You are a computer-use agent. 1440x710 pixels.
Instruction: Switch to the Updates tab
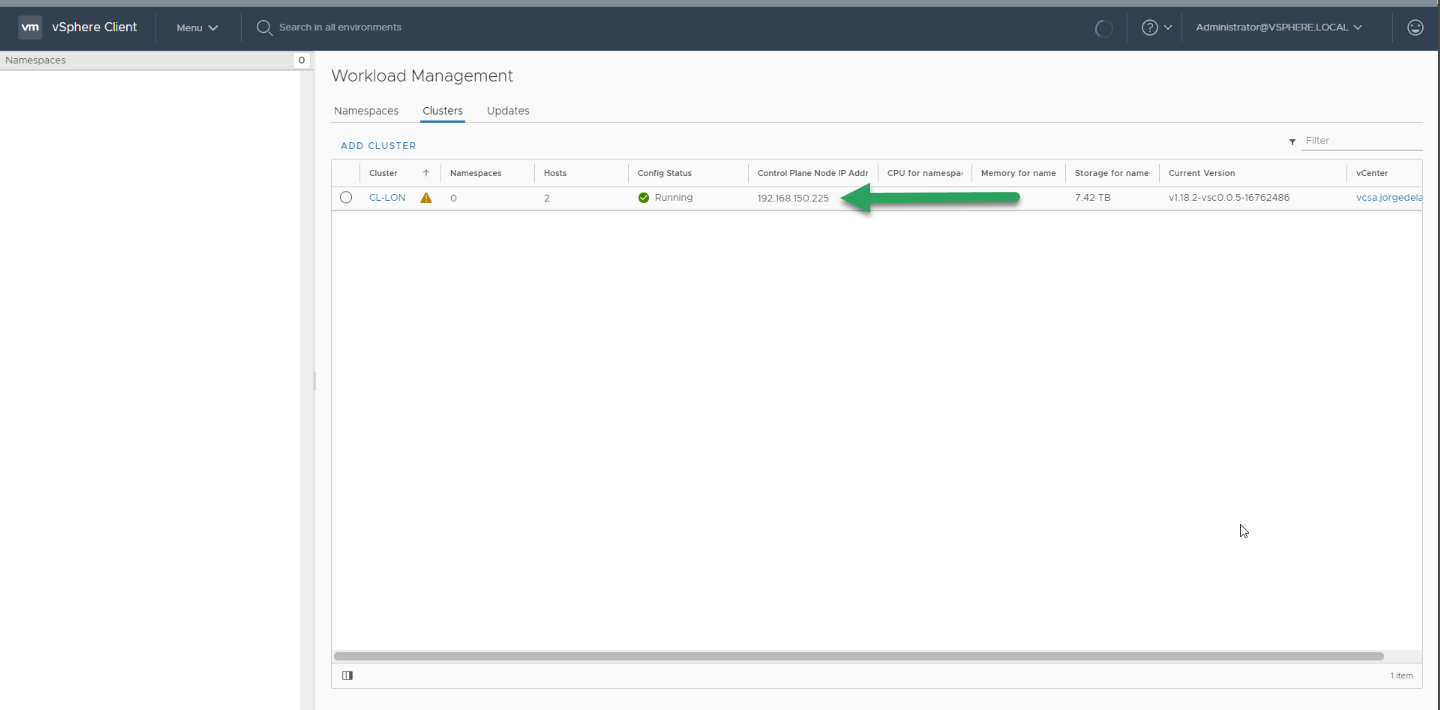click(508, 111)
